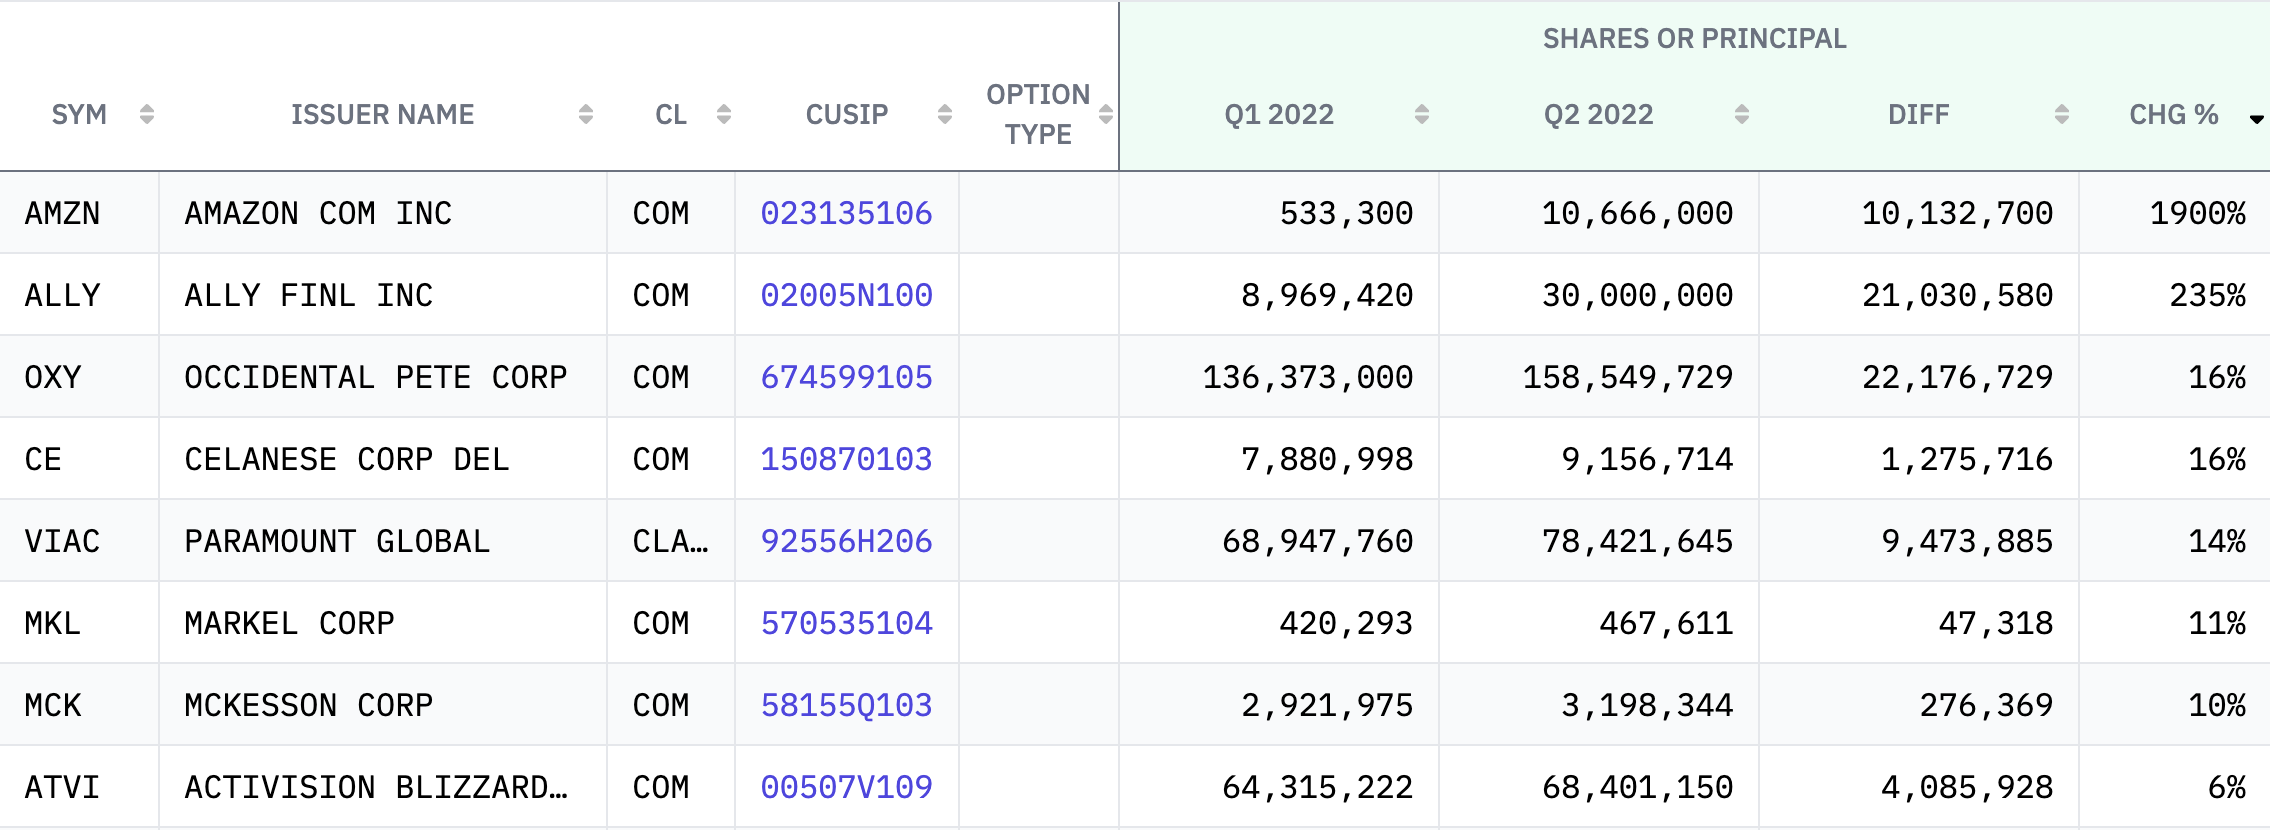Click the sort icon beside Q2 2022
The width and height of the screenshot is (2270, 830).
pyautogui.click(x=1741, y=114)
